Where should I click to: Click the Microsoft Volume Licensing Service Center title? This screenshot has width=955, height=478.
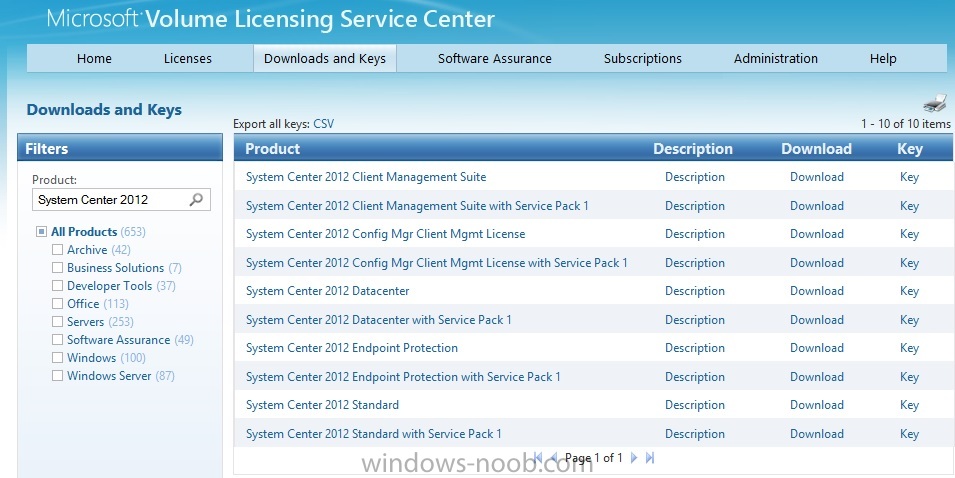tap(271, 18)
